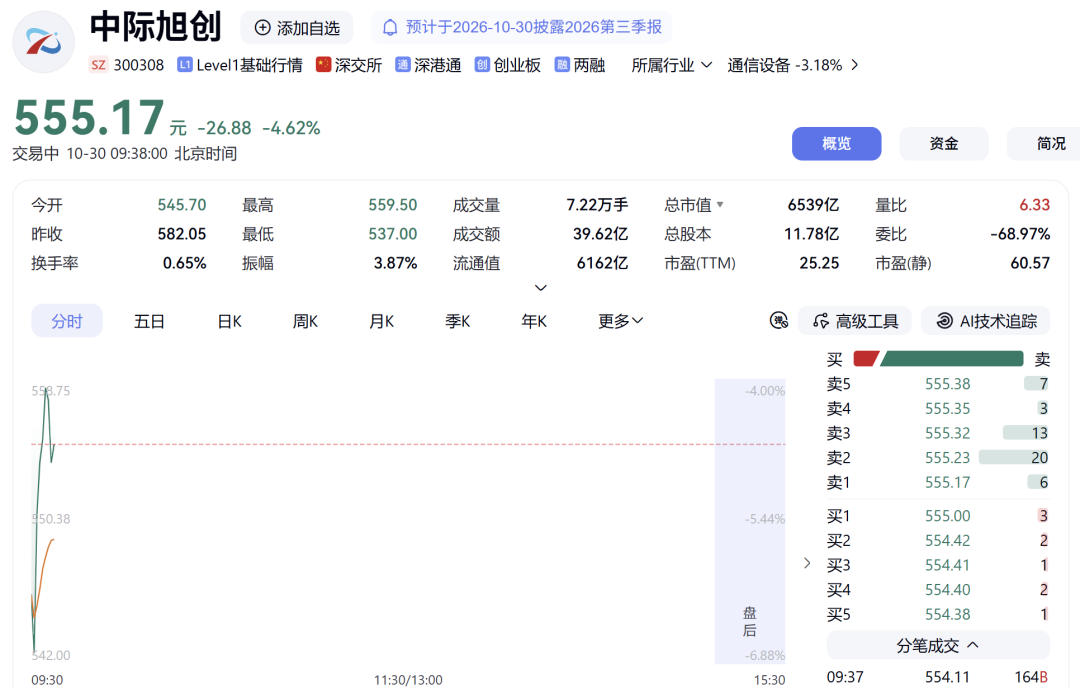The image size is (1080, 688).
Task: Open 高级工具 advanced tools
Action: (855, 321)
